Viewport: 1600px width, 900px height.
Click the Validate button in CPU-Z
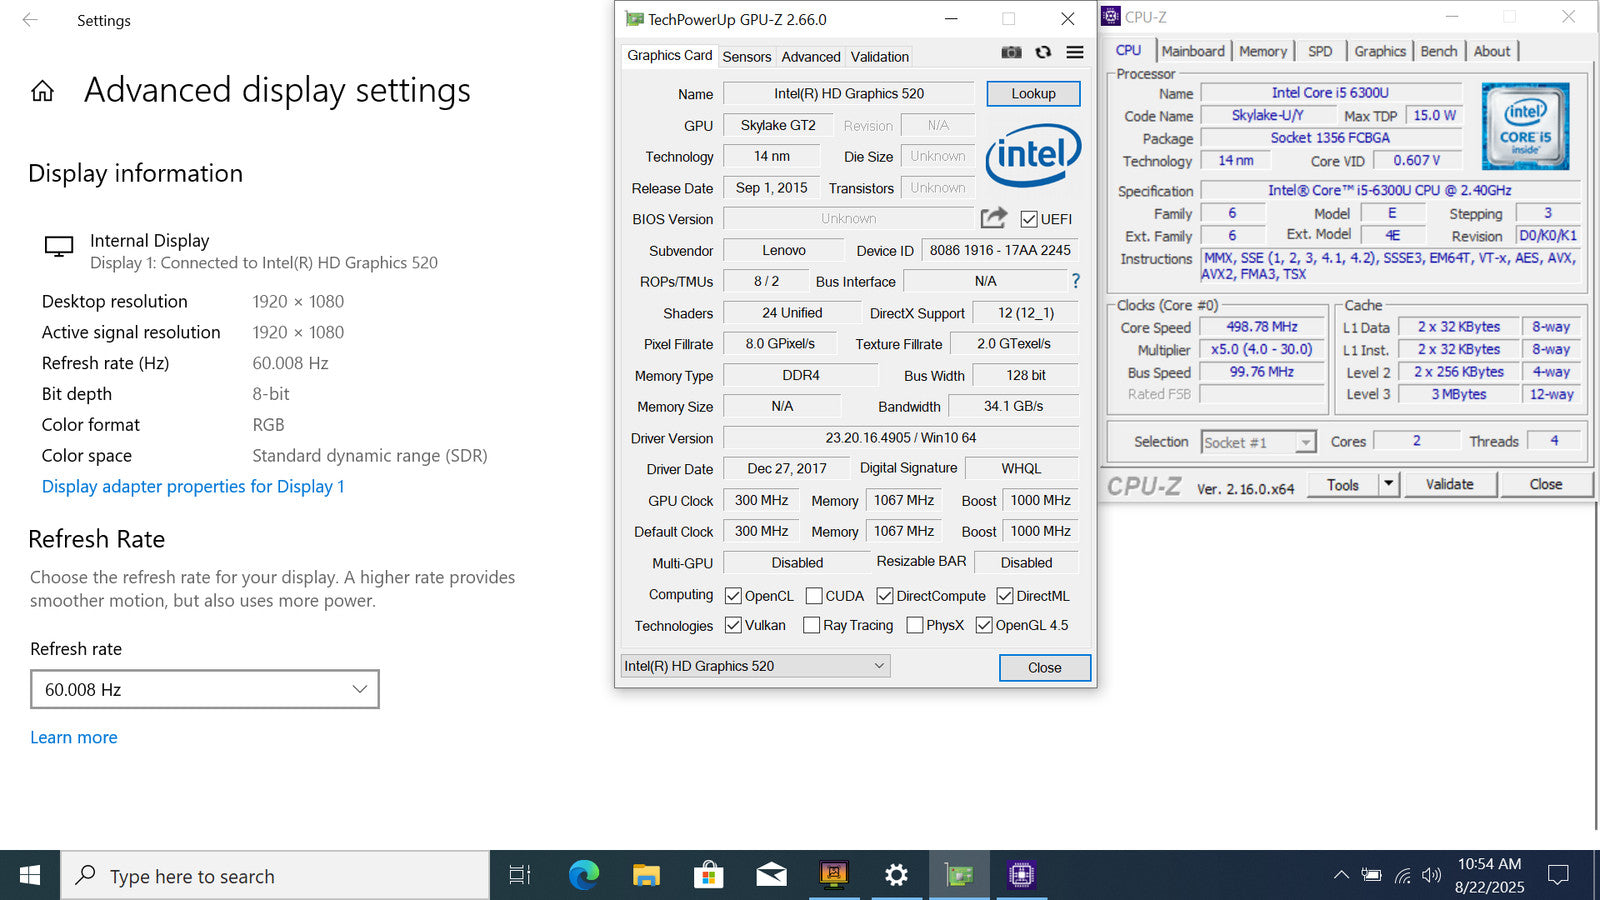1449,484
